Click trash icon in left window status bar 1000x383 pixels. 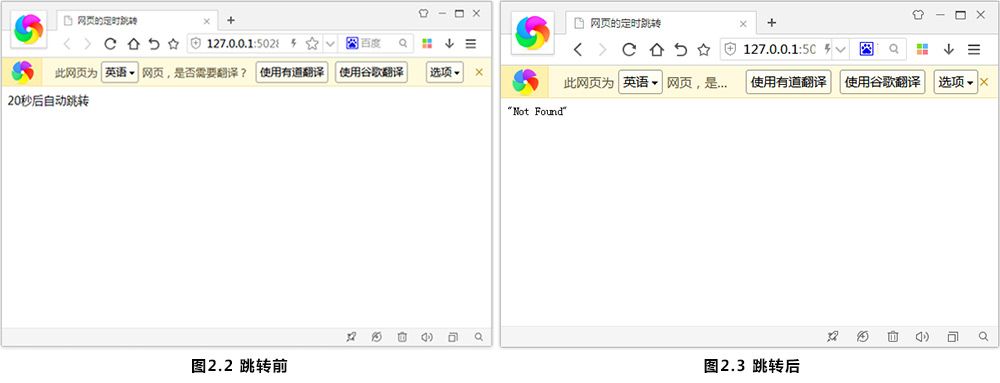[x=402, y=337]
